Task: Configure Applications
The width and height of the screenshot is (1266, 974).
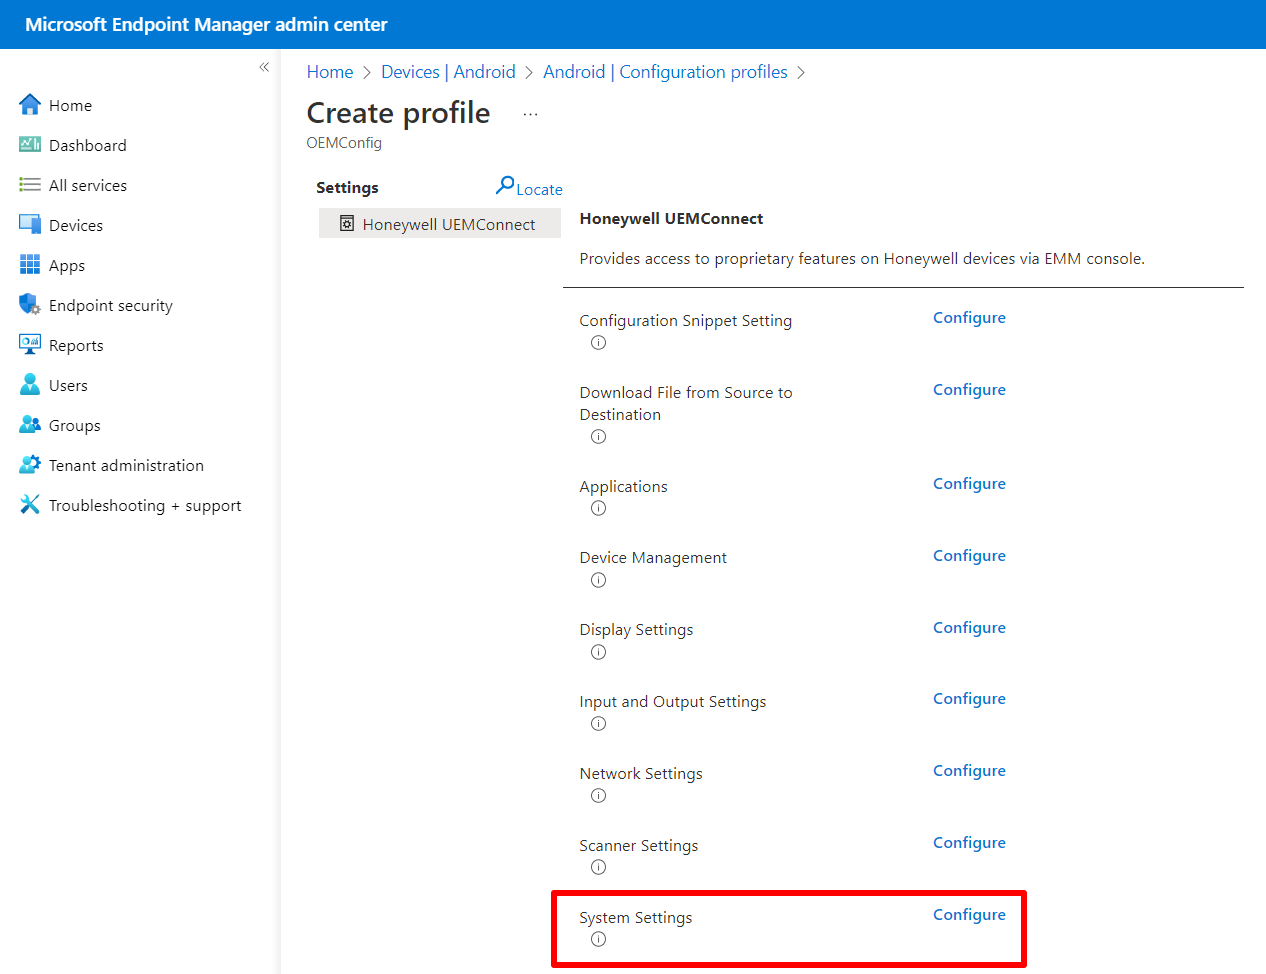Action: pyautogui.click(x=969, y=484)
